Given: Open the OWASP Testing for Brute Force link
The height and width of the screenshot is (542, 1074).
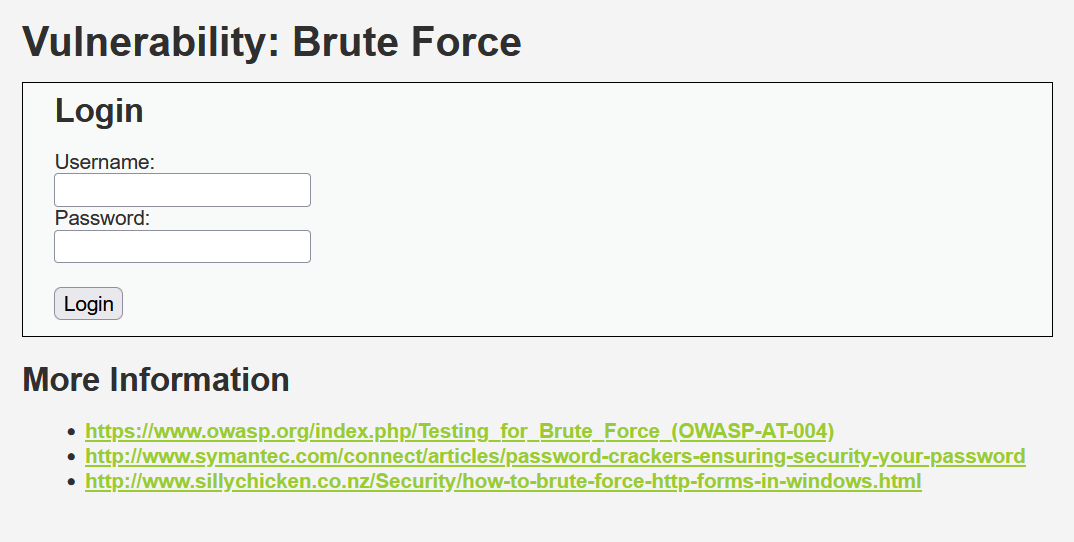Looking at the screenshot, I should pos(460,431).
